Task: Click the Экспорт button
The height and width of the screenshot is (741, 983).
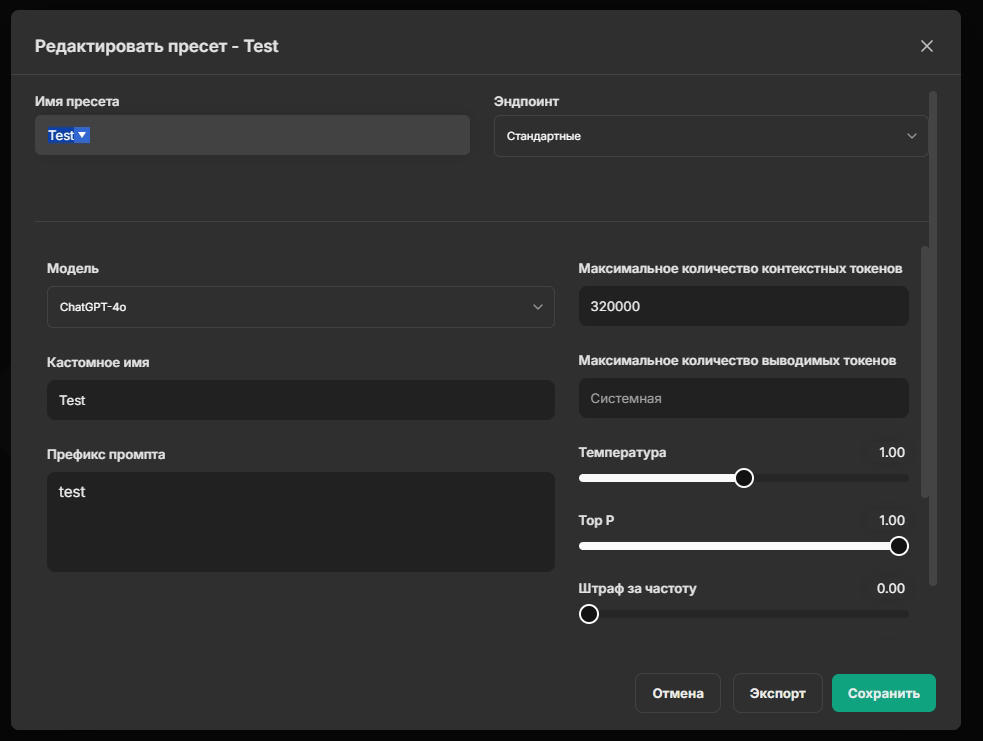Action: 777,693
